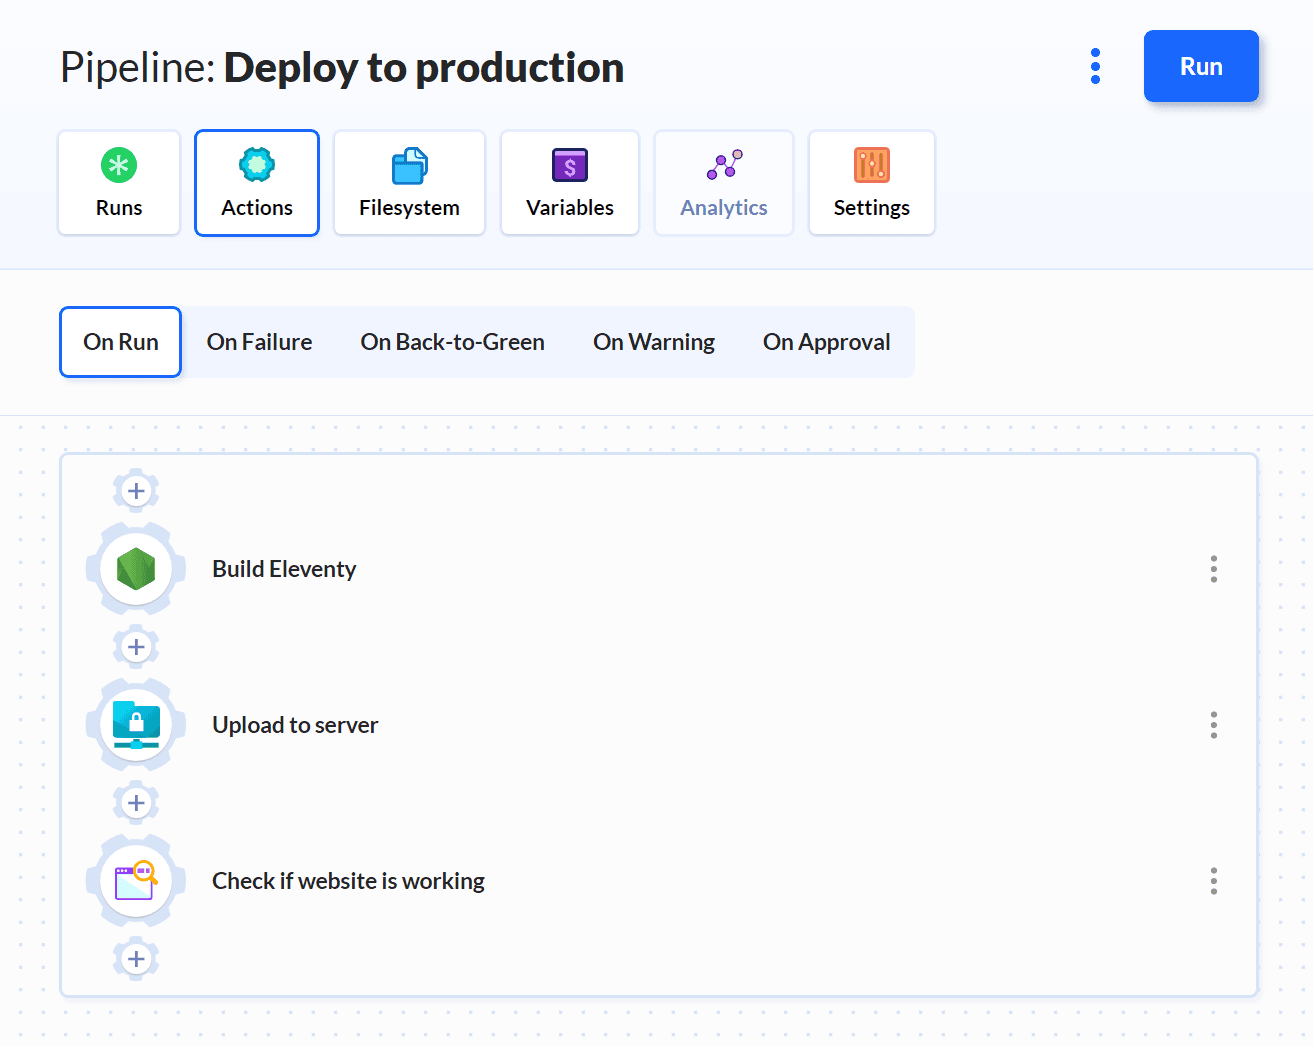Viewport: 1313px width, 1046px height.
Task: Click the Variables dollar icon
Action: point(569,165)
